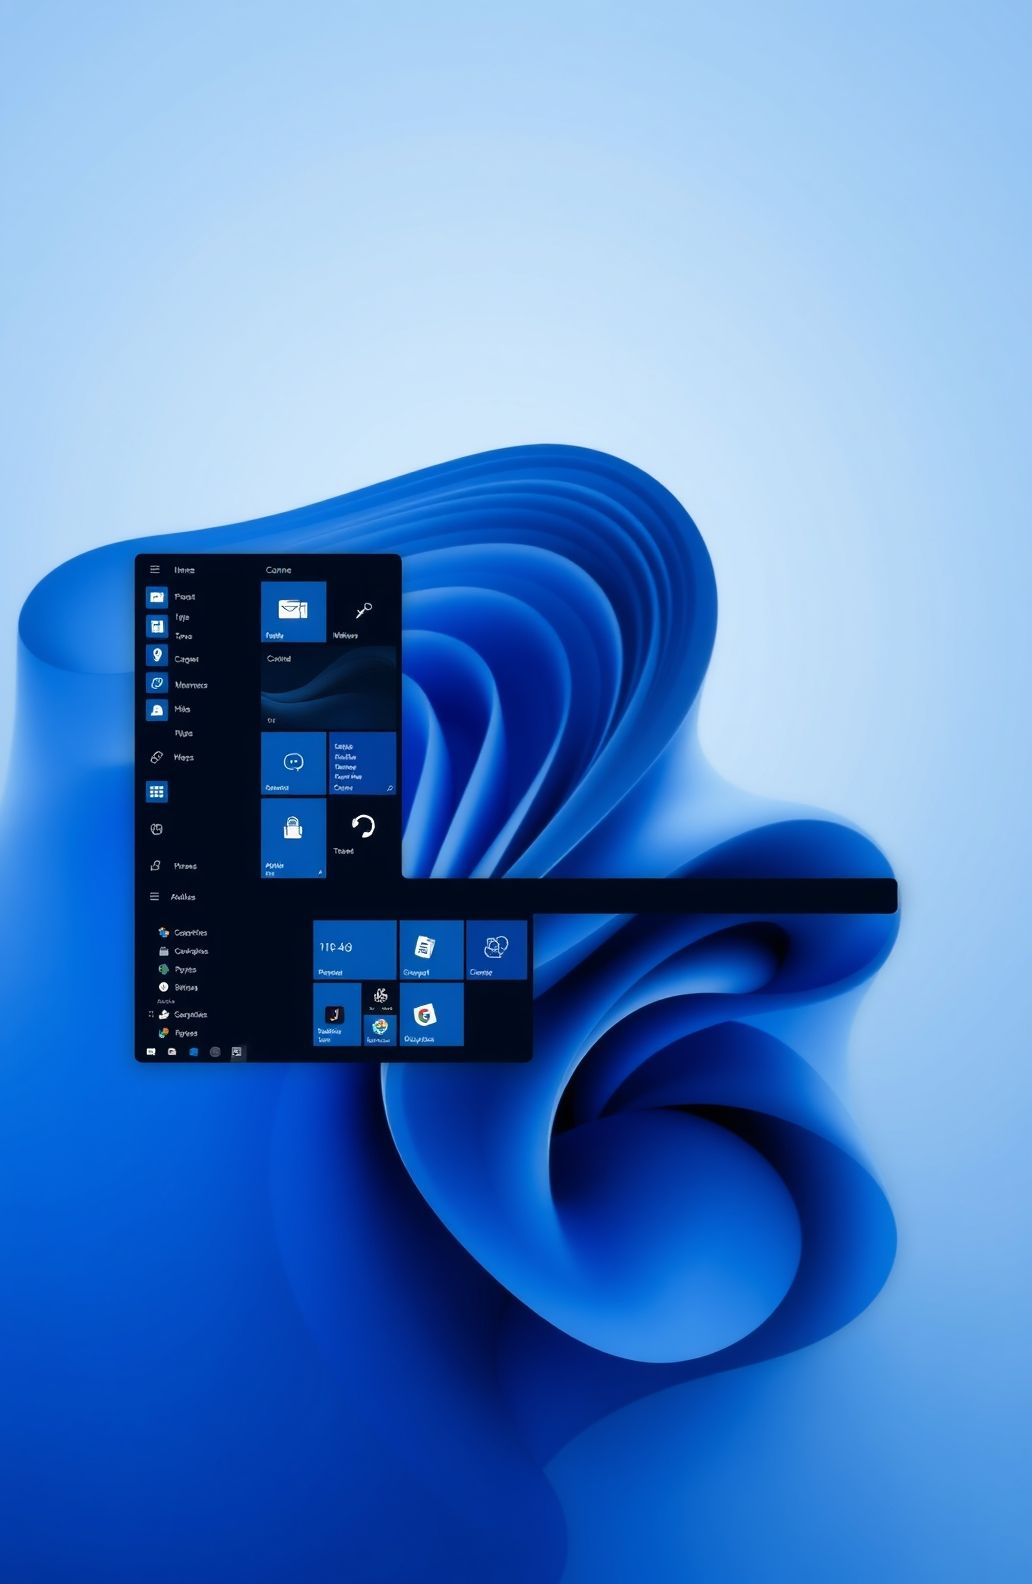This screenshot has width=1032, height=1584.
Task: Open the Mail envelope tile
Action: [293, 611]
